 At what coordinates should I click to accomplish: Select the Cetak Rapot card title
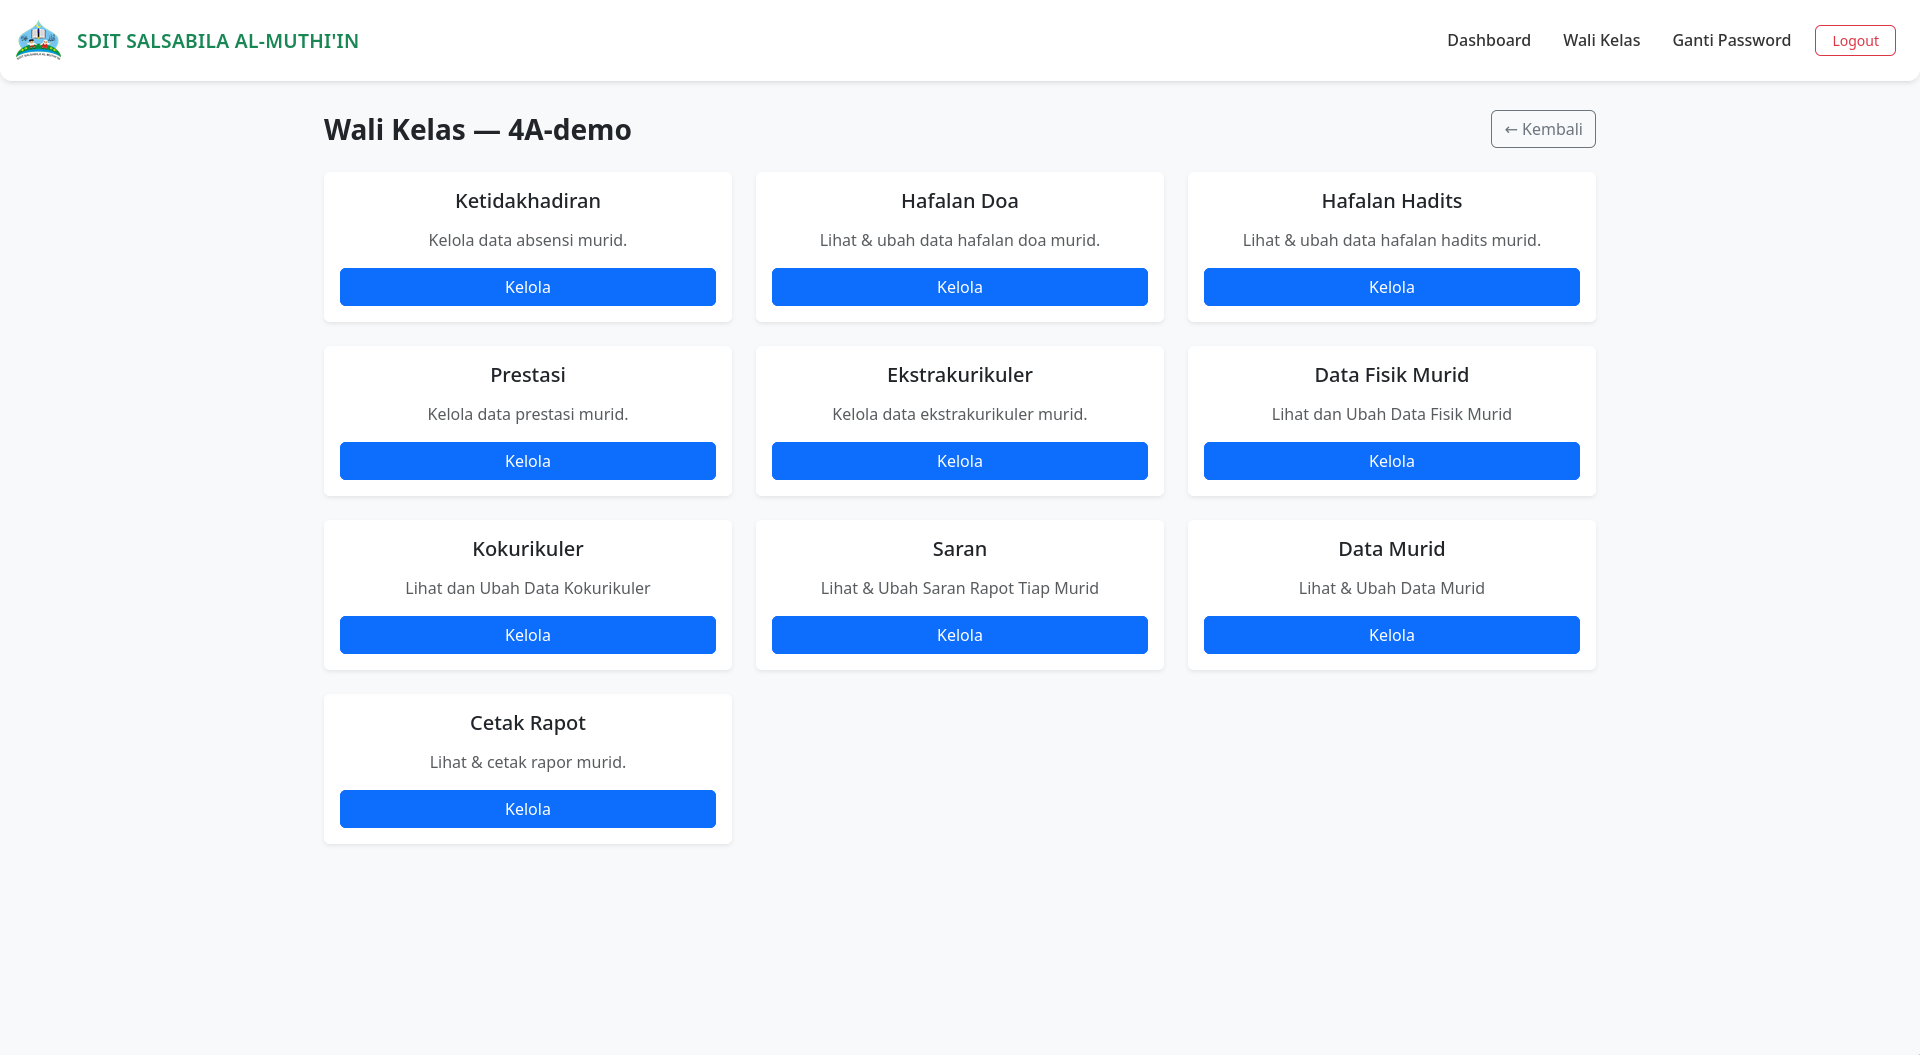pos(528,723)
